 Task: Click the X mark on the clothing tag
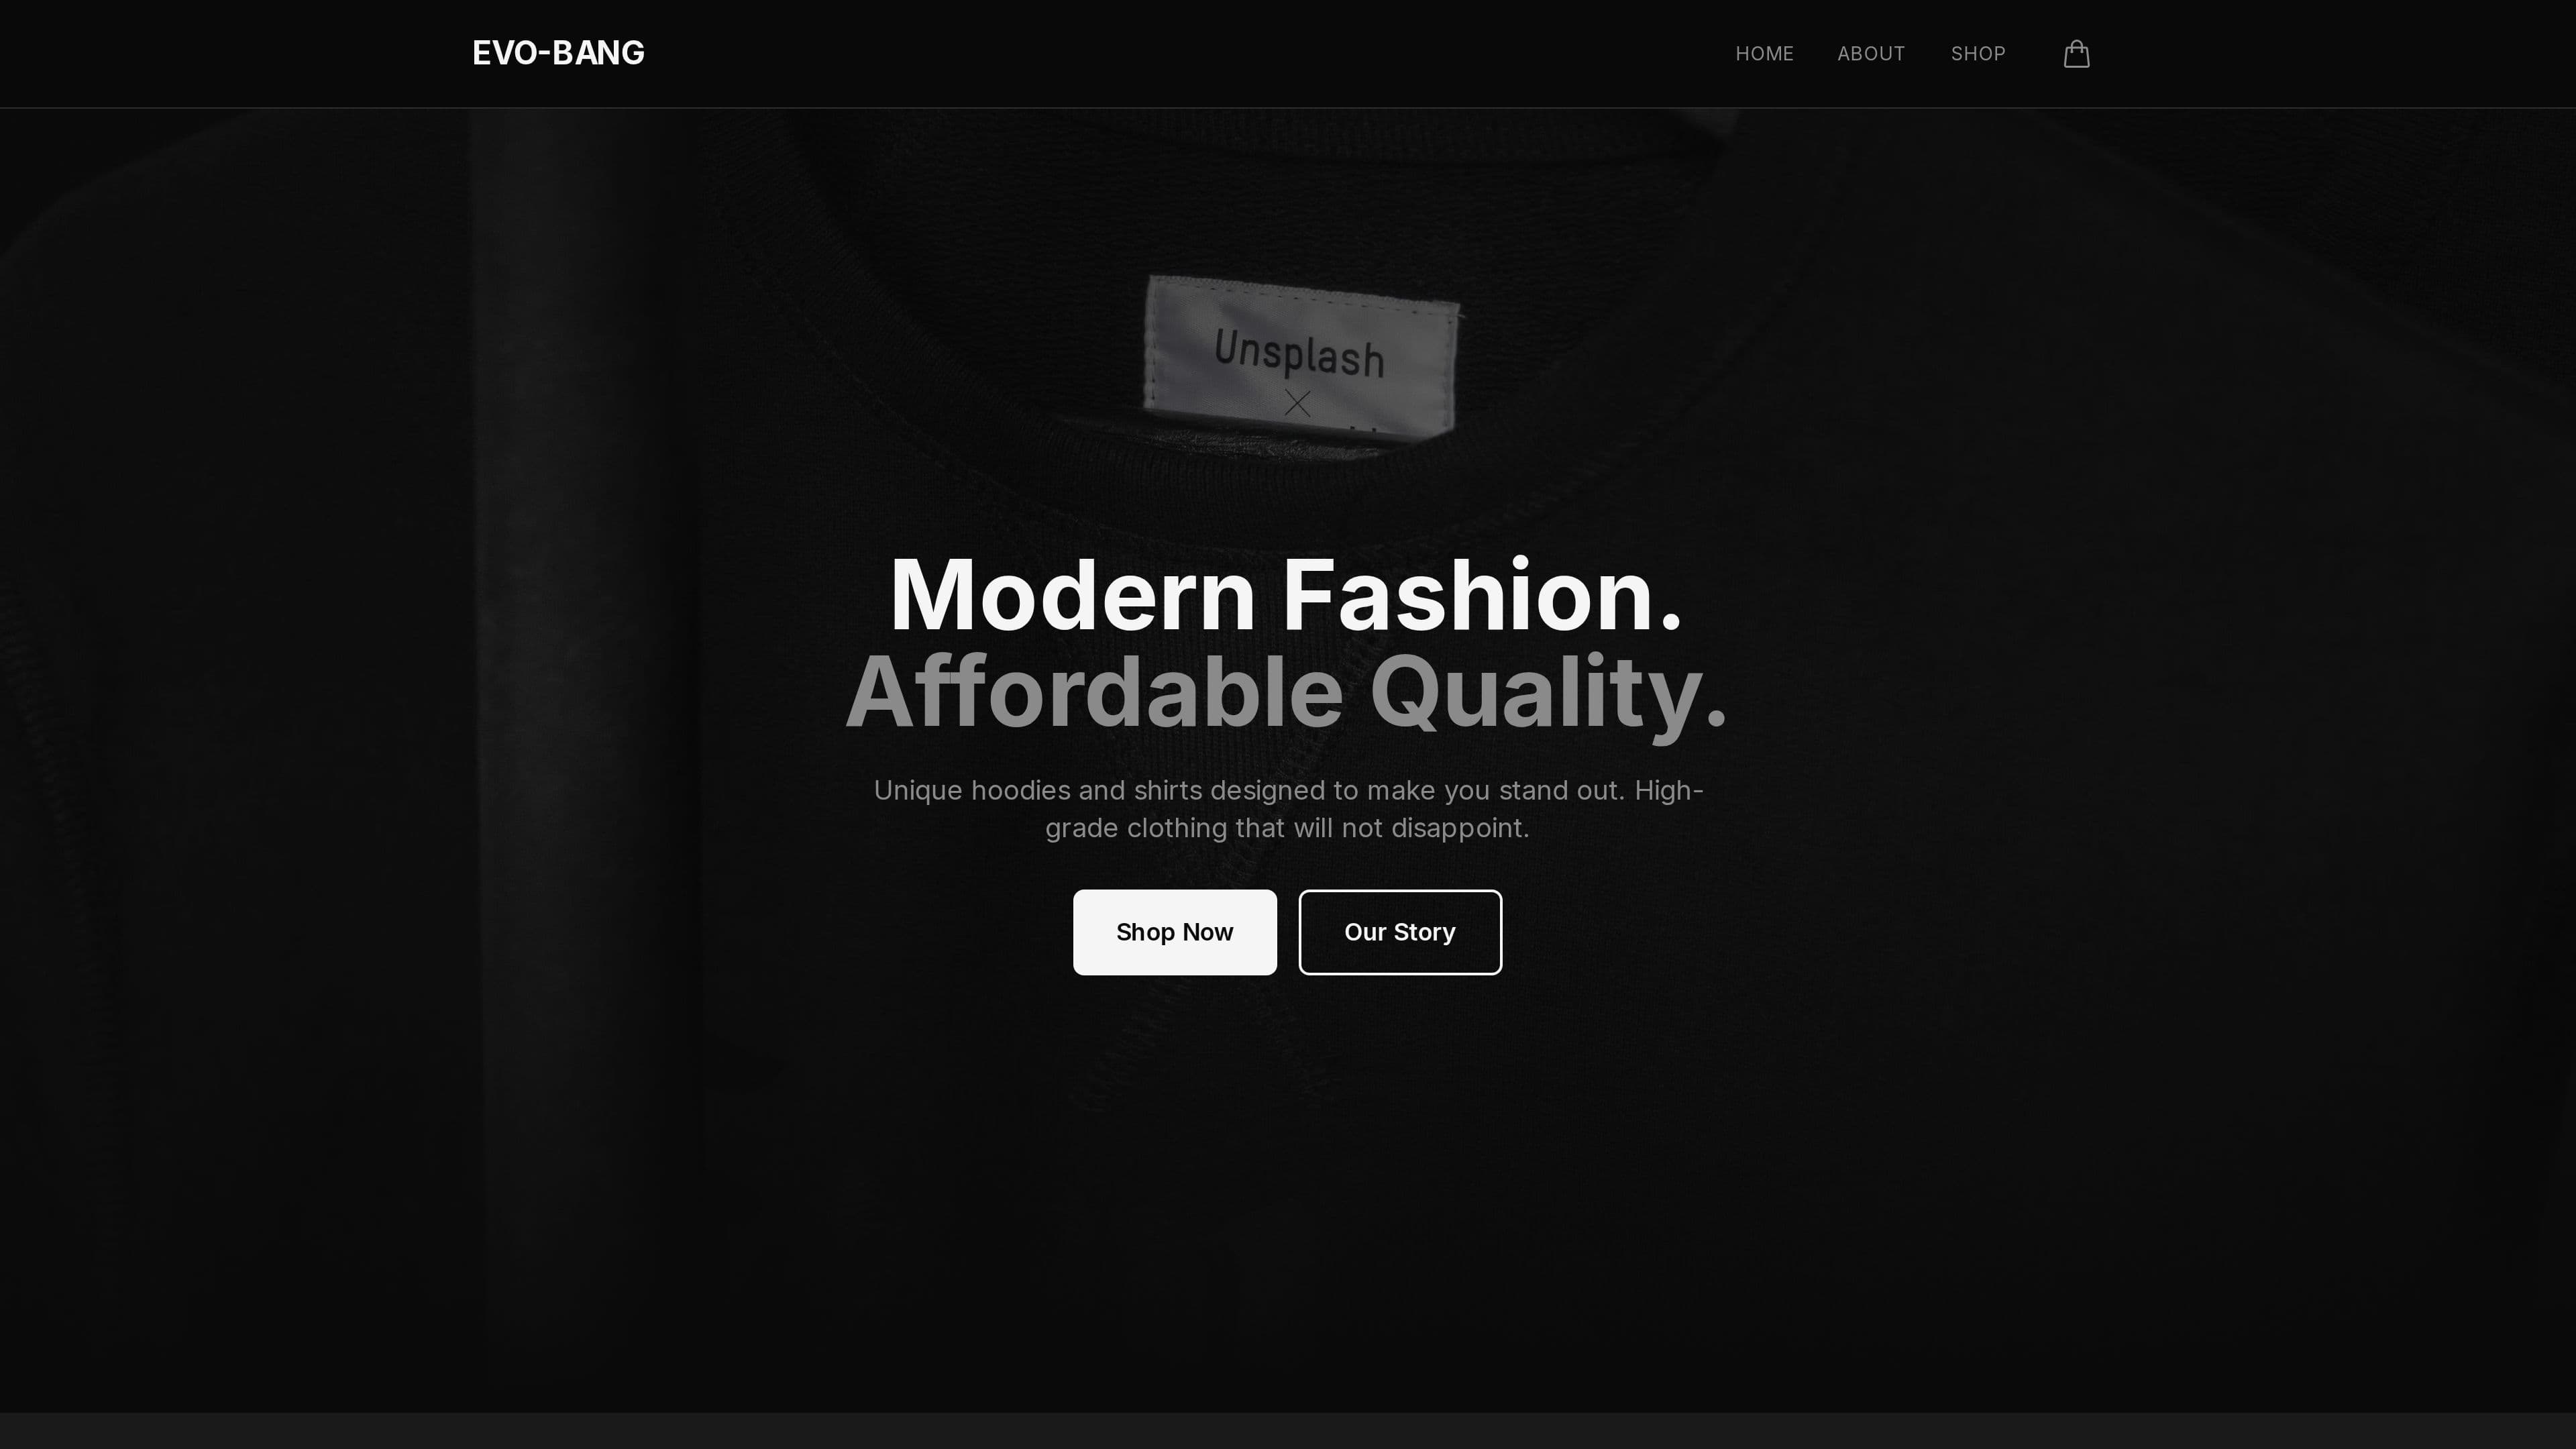[1297, 403]
